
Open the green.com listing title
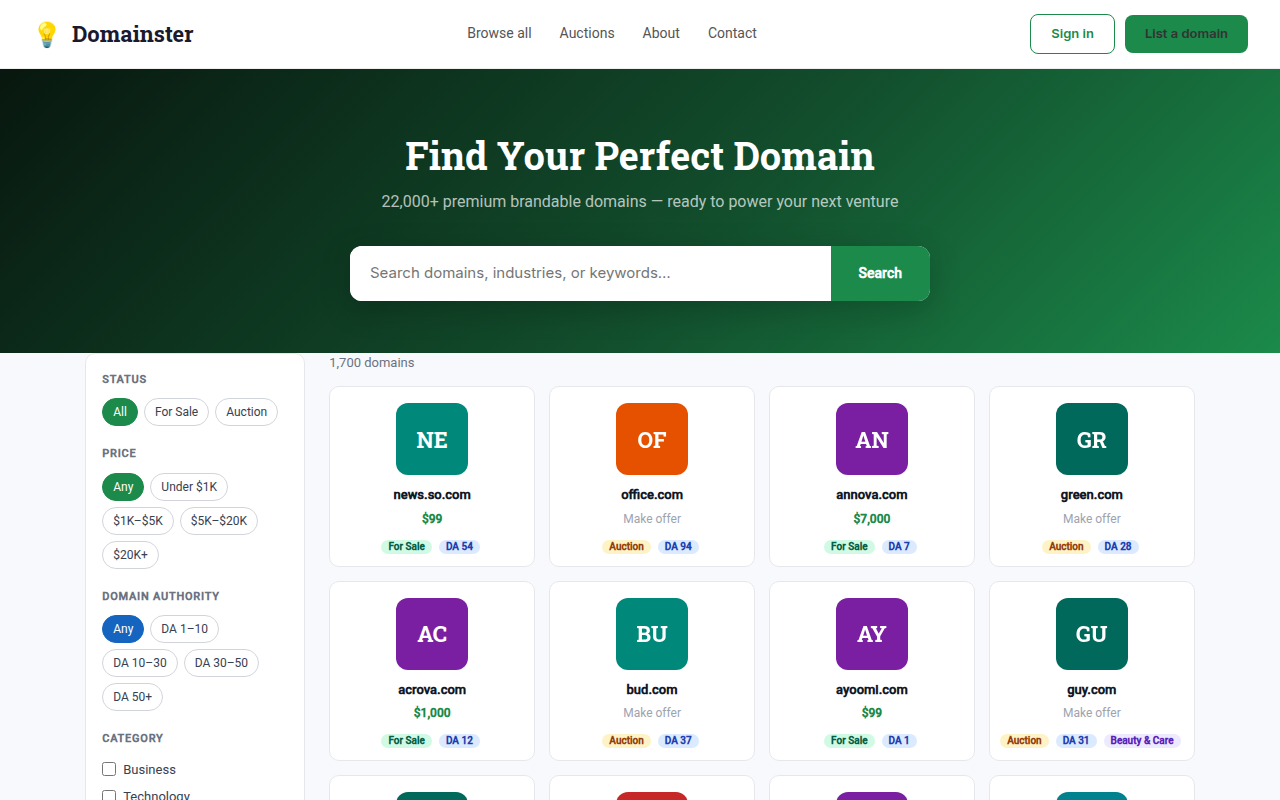[x=1092, y=495]
